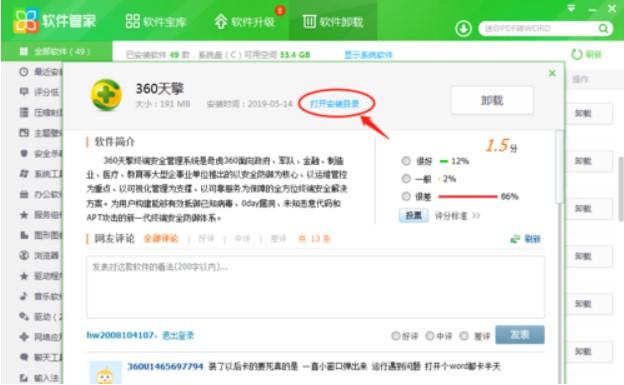This screenshot has width=624, height=385.
Task: Click the 1.5分 rating score
Action: tap(501, 146)
